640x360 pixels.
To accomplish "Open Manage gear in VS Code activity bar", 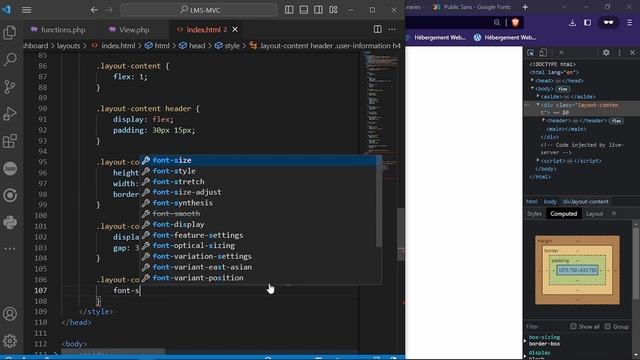I will (10, 341).
